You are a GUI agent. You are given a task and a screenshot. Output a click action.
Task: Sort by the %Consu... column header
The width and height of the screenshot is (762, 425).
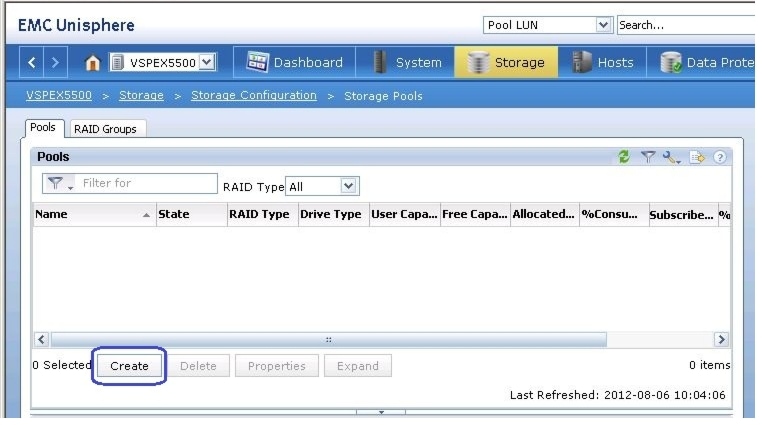point(614,214)
